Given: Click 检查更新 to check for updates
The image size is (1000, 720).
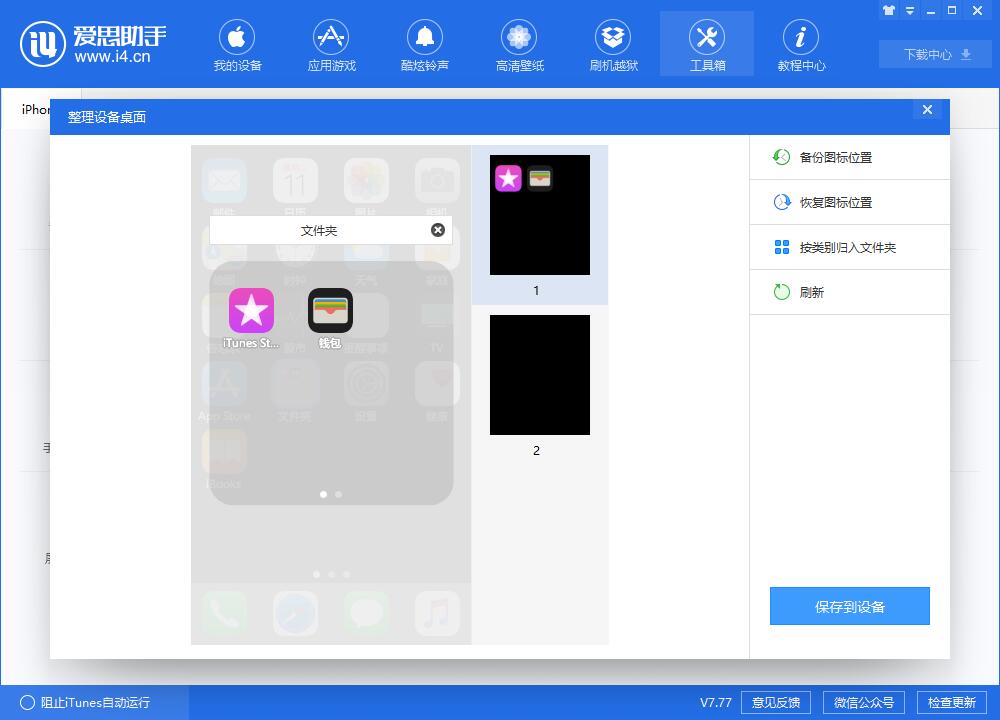Looking at the screenshot, I should (951, 702).
